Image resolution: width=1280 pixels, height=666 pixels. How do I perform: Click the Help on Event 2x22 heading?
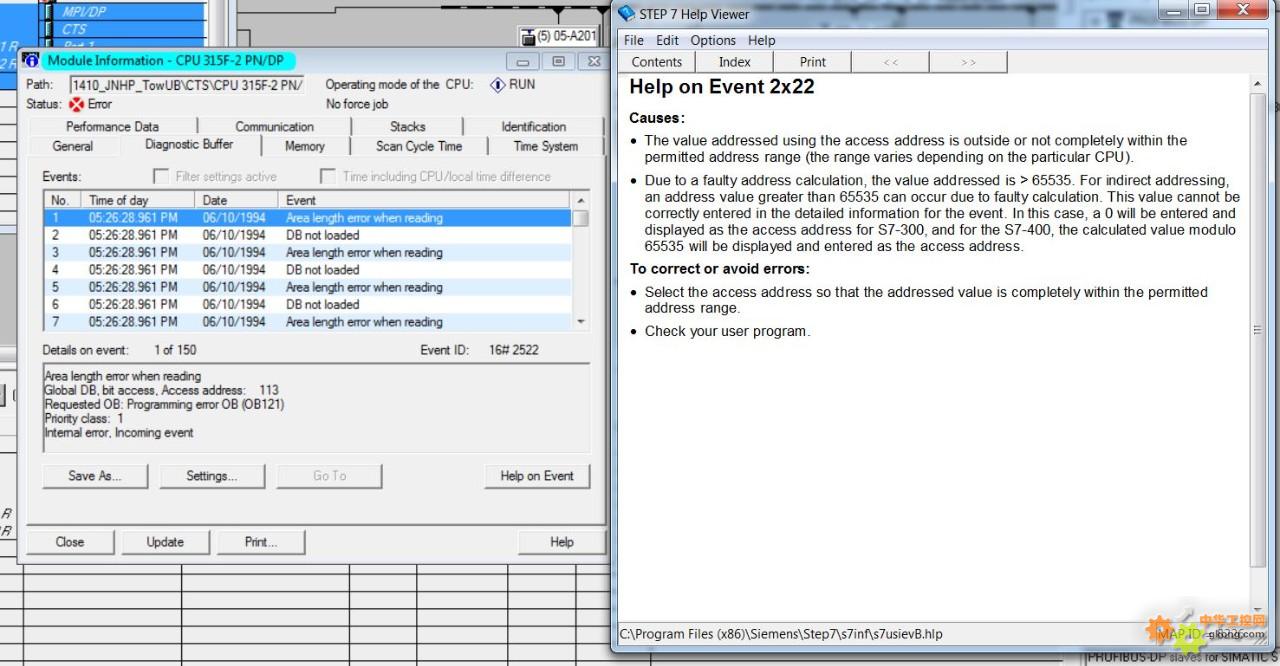click(x=722, y=87)
